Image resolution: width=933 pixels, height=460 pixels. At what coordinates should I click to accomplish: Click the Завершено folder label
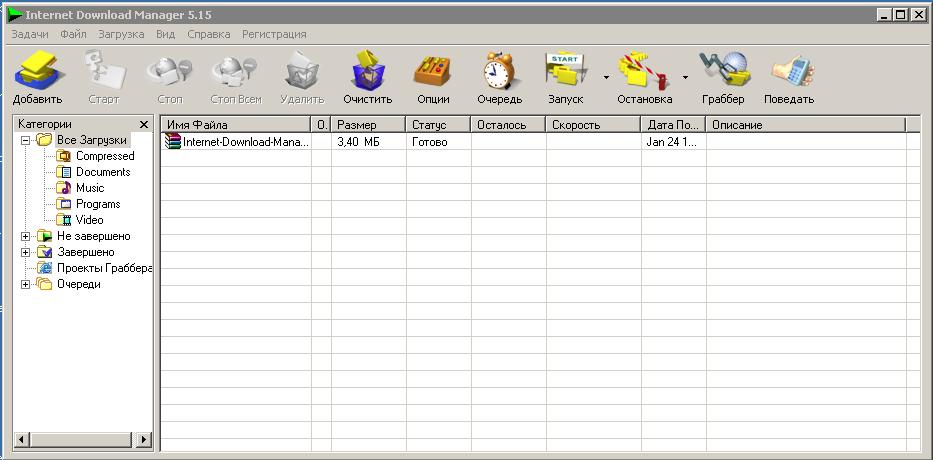[86, 252]
